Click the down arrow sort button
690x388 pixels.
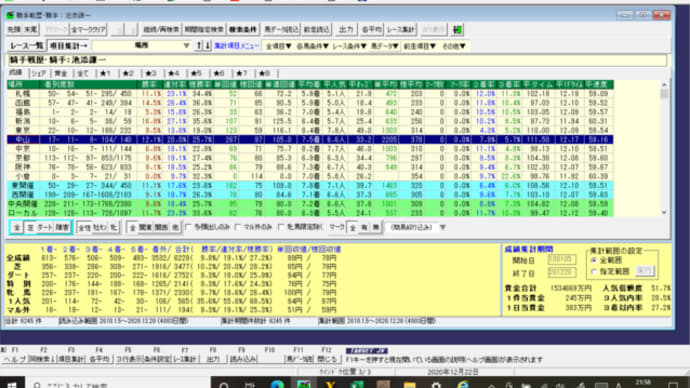tap(207, 45)
